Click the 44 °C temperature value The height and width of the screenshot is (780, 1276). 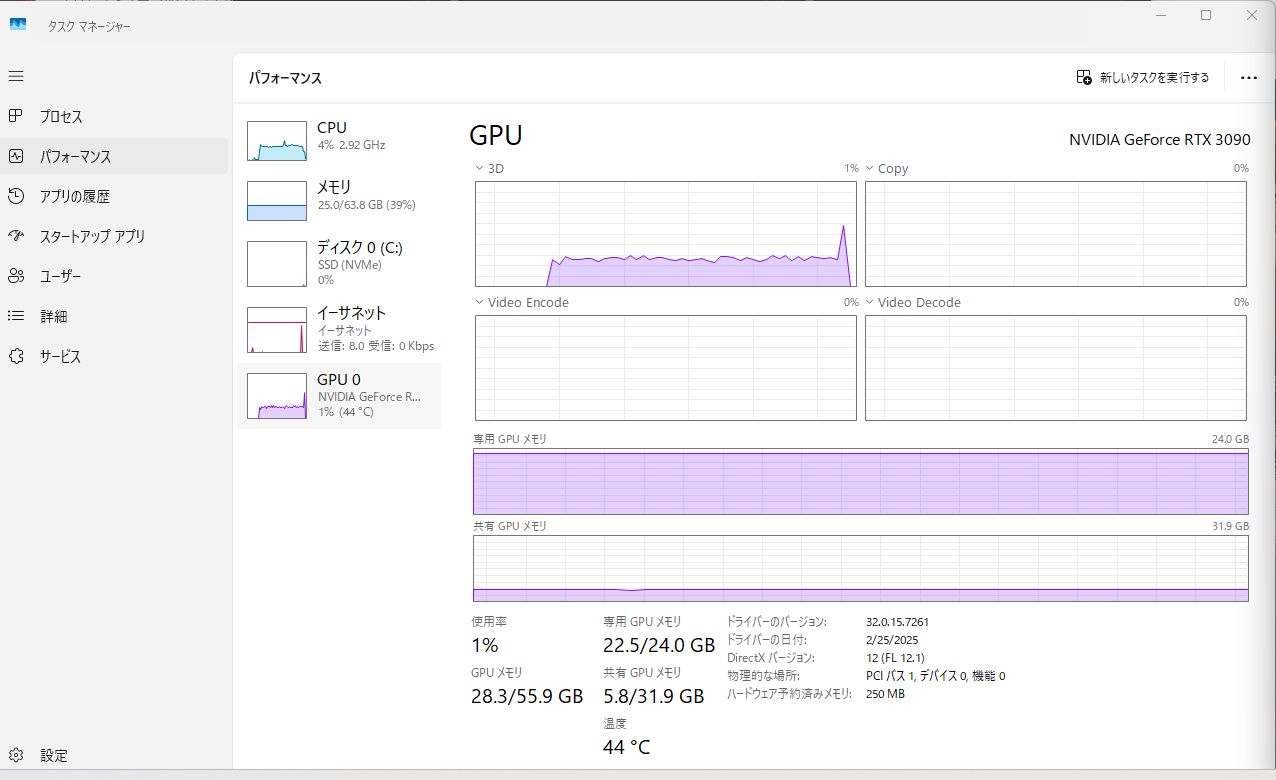[x=627, y=747]
